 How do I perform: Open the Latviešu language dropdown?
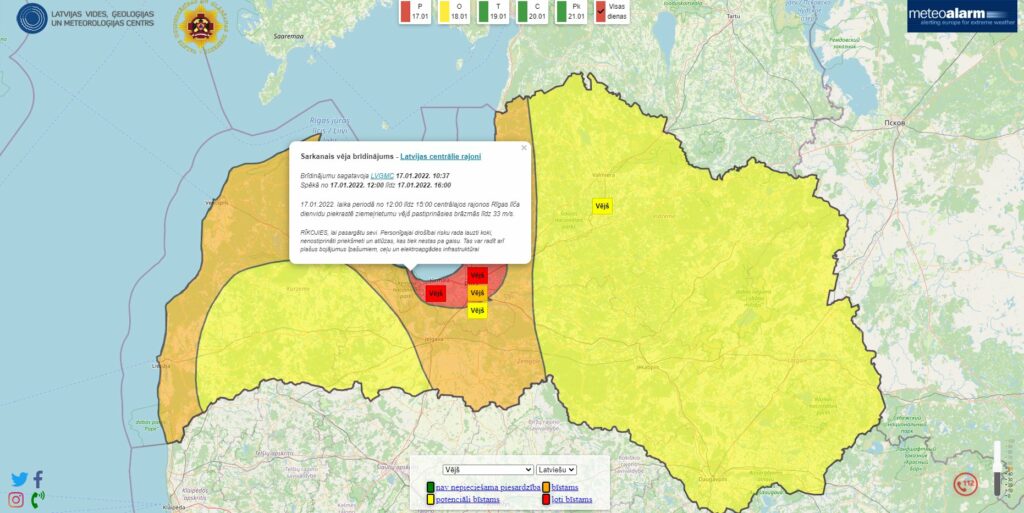(x=556, y=469)
